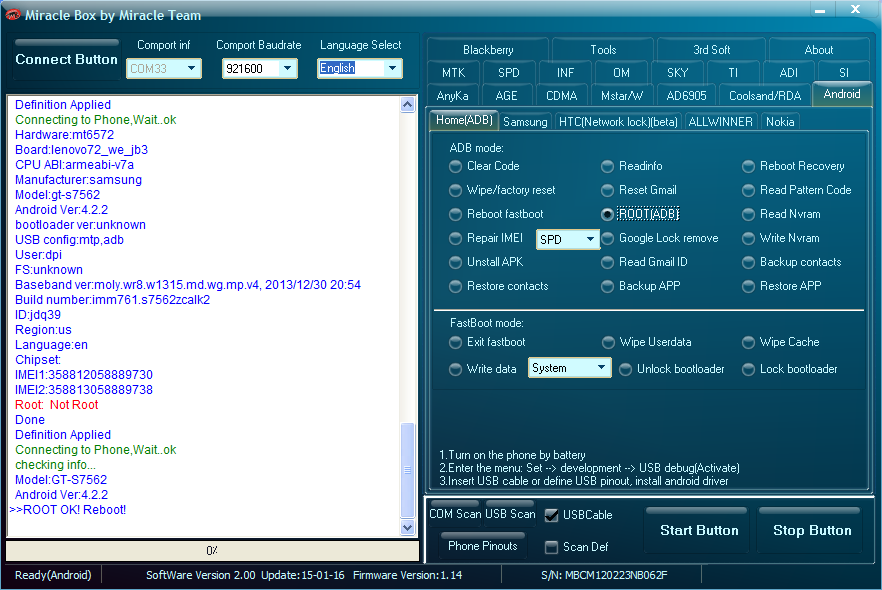Open the Tools tab
The height and width of the screenshot is (590, 882).
[603, 49]
